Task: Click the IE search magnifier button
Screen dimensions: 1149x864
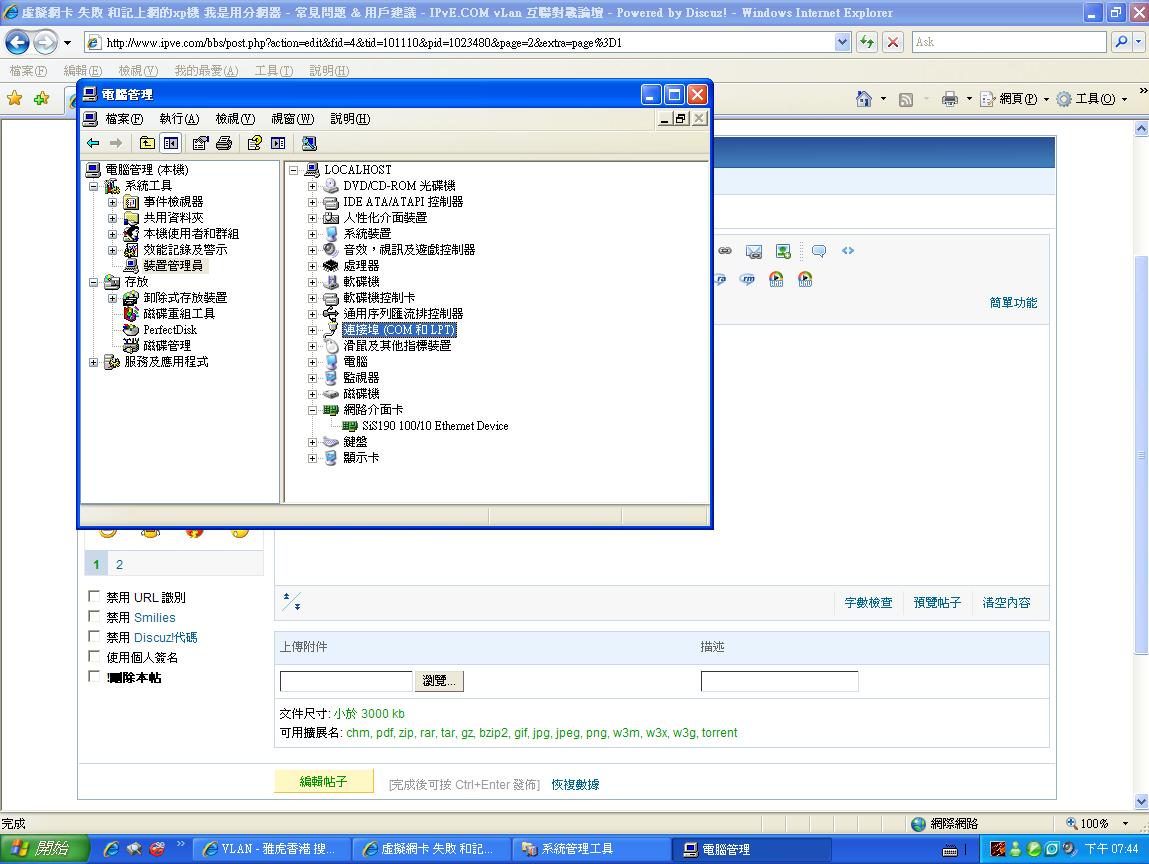Action: 1121,42
